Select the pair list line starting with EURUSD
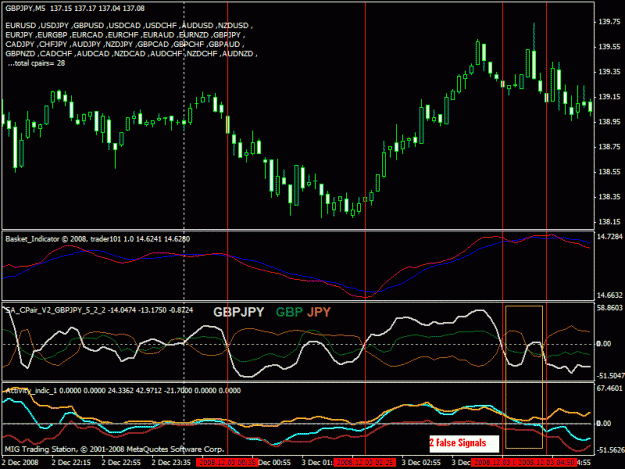The image size is (625, 469). [x=129, y=26]
